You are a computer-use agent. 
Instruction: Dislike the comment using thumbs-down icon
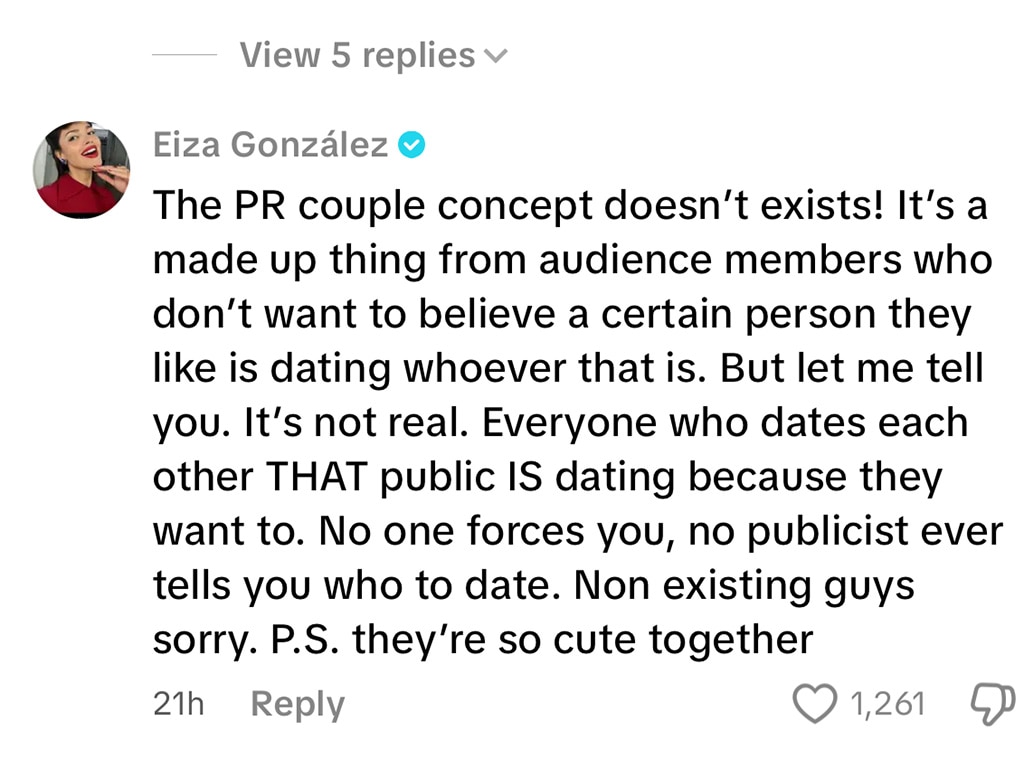993,704
